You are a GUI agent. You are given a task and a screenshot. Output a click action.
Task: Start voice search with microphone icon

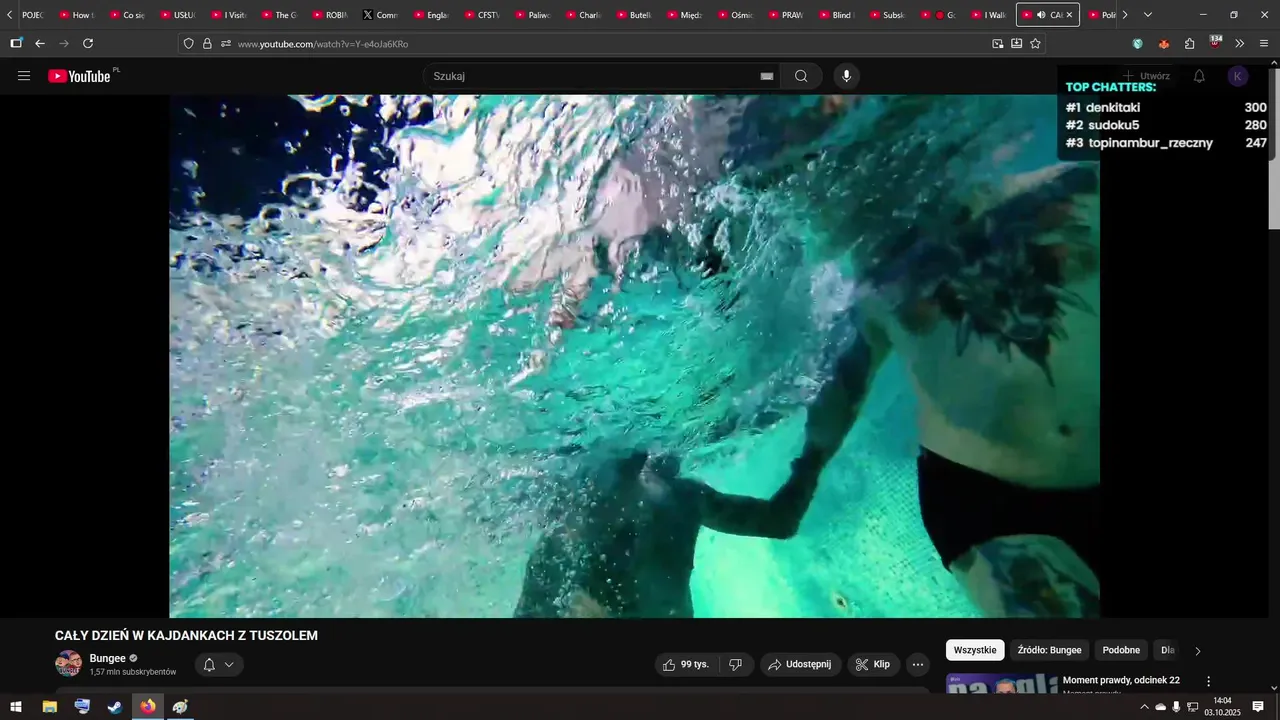tap(847, 76)
